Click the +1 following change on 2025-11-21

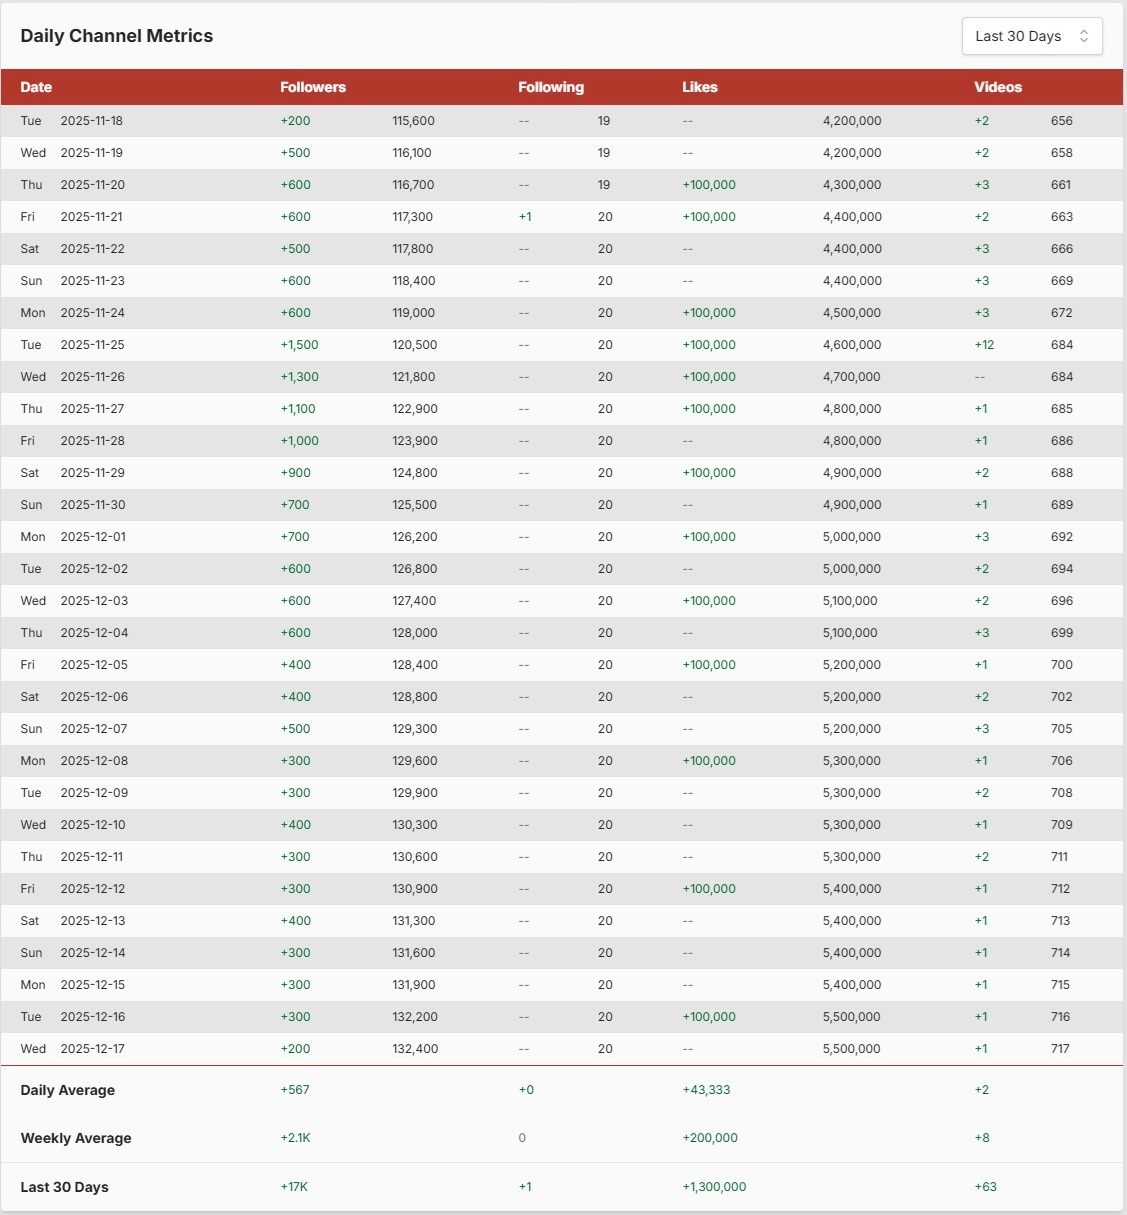point(525,217)
